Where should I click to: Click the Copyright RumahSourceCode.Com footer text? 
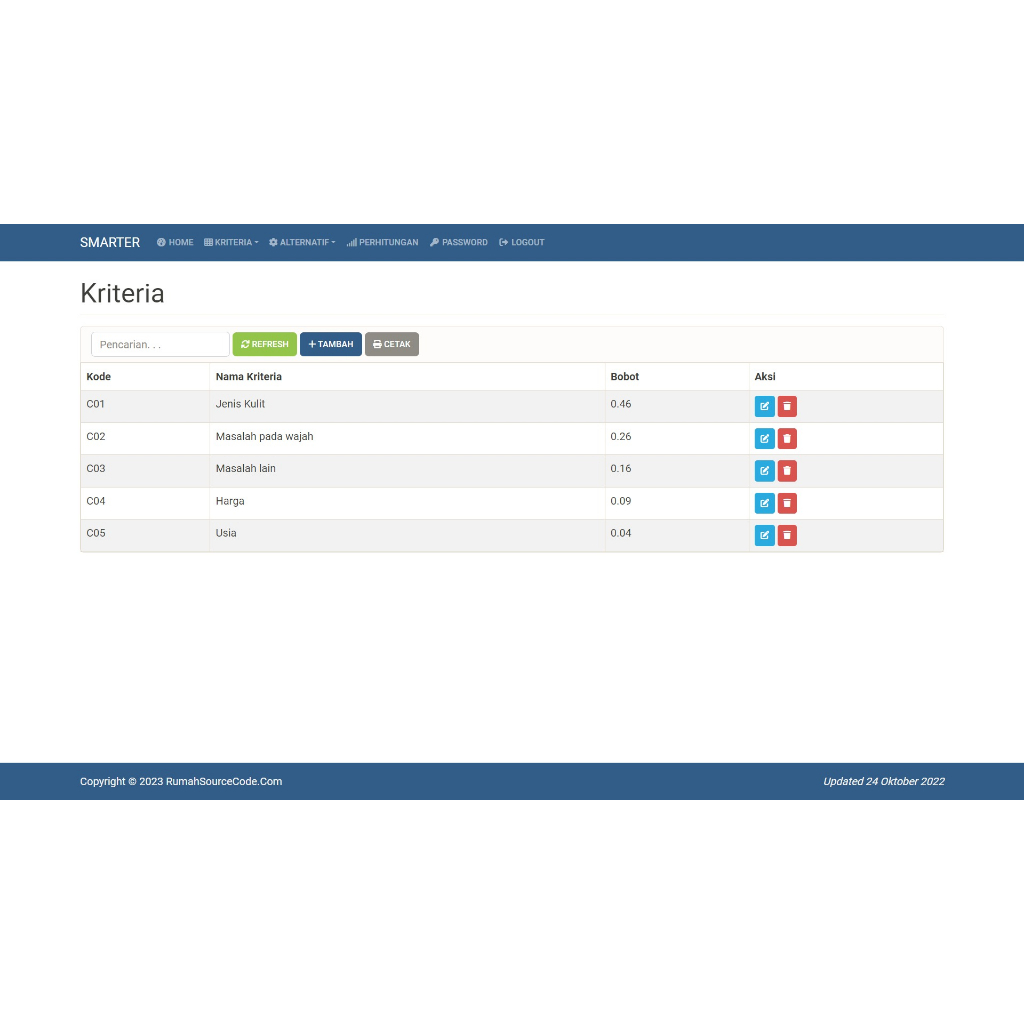coord(181,781)
